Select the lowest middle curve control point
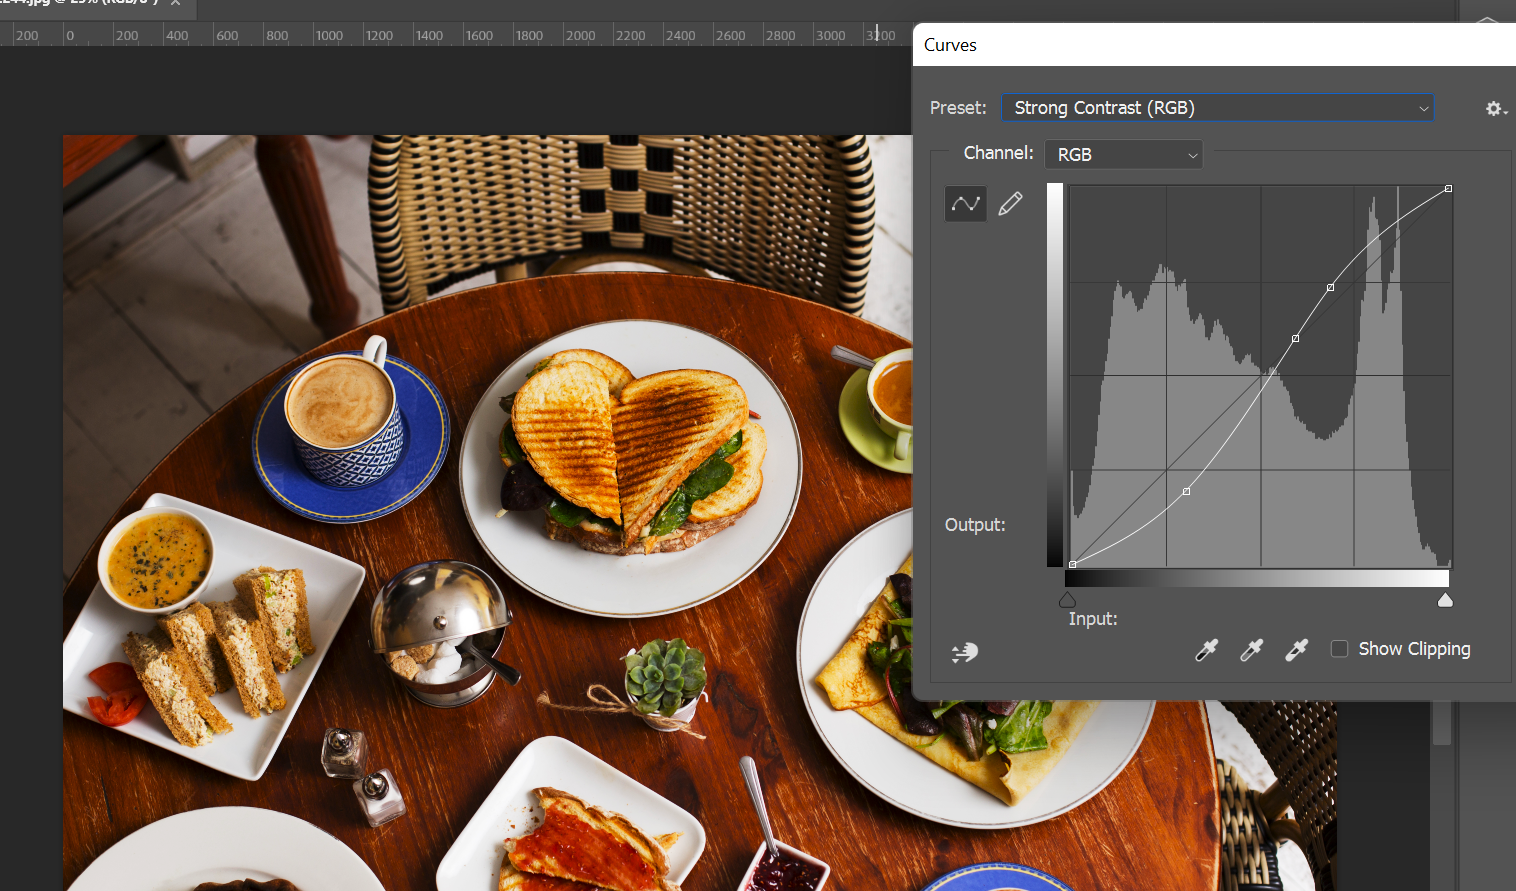The height and width of the screenshot is (891, 1516). (1186, 491)
